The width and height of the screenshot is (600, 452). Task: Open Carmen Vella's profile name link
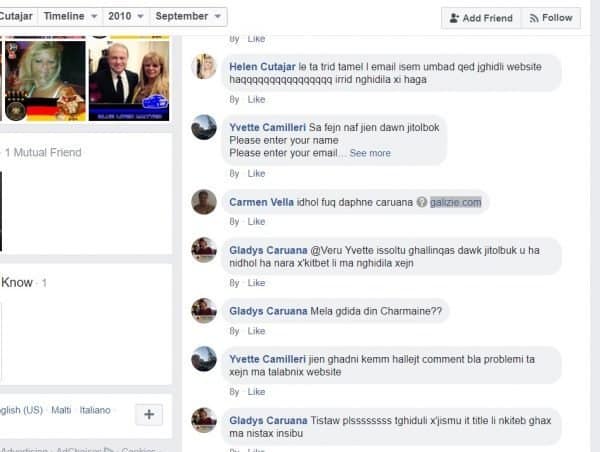pos(262,202)
